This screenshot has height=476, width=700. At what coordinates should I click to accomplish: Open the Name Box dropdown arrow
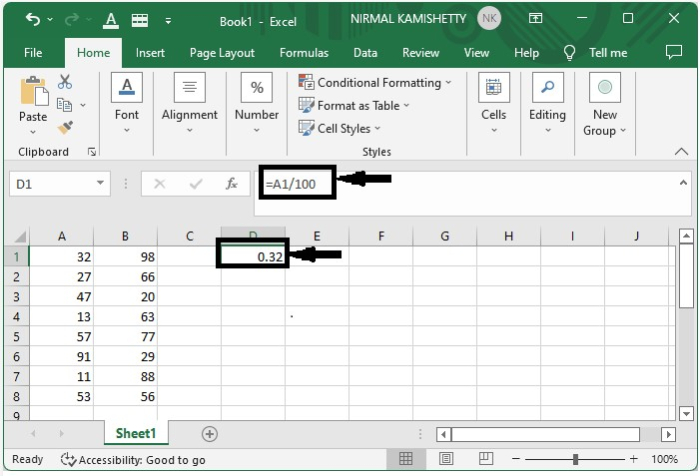click(100, 183)
